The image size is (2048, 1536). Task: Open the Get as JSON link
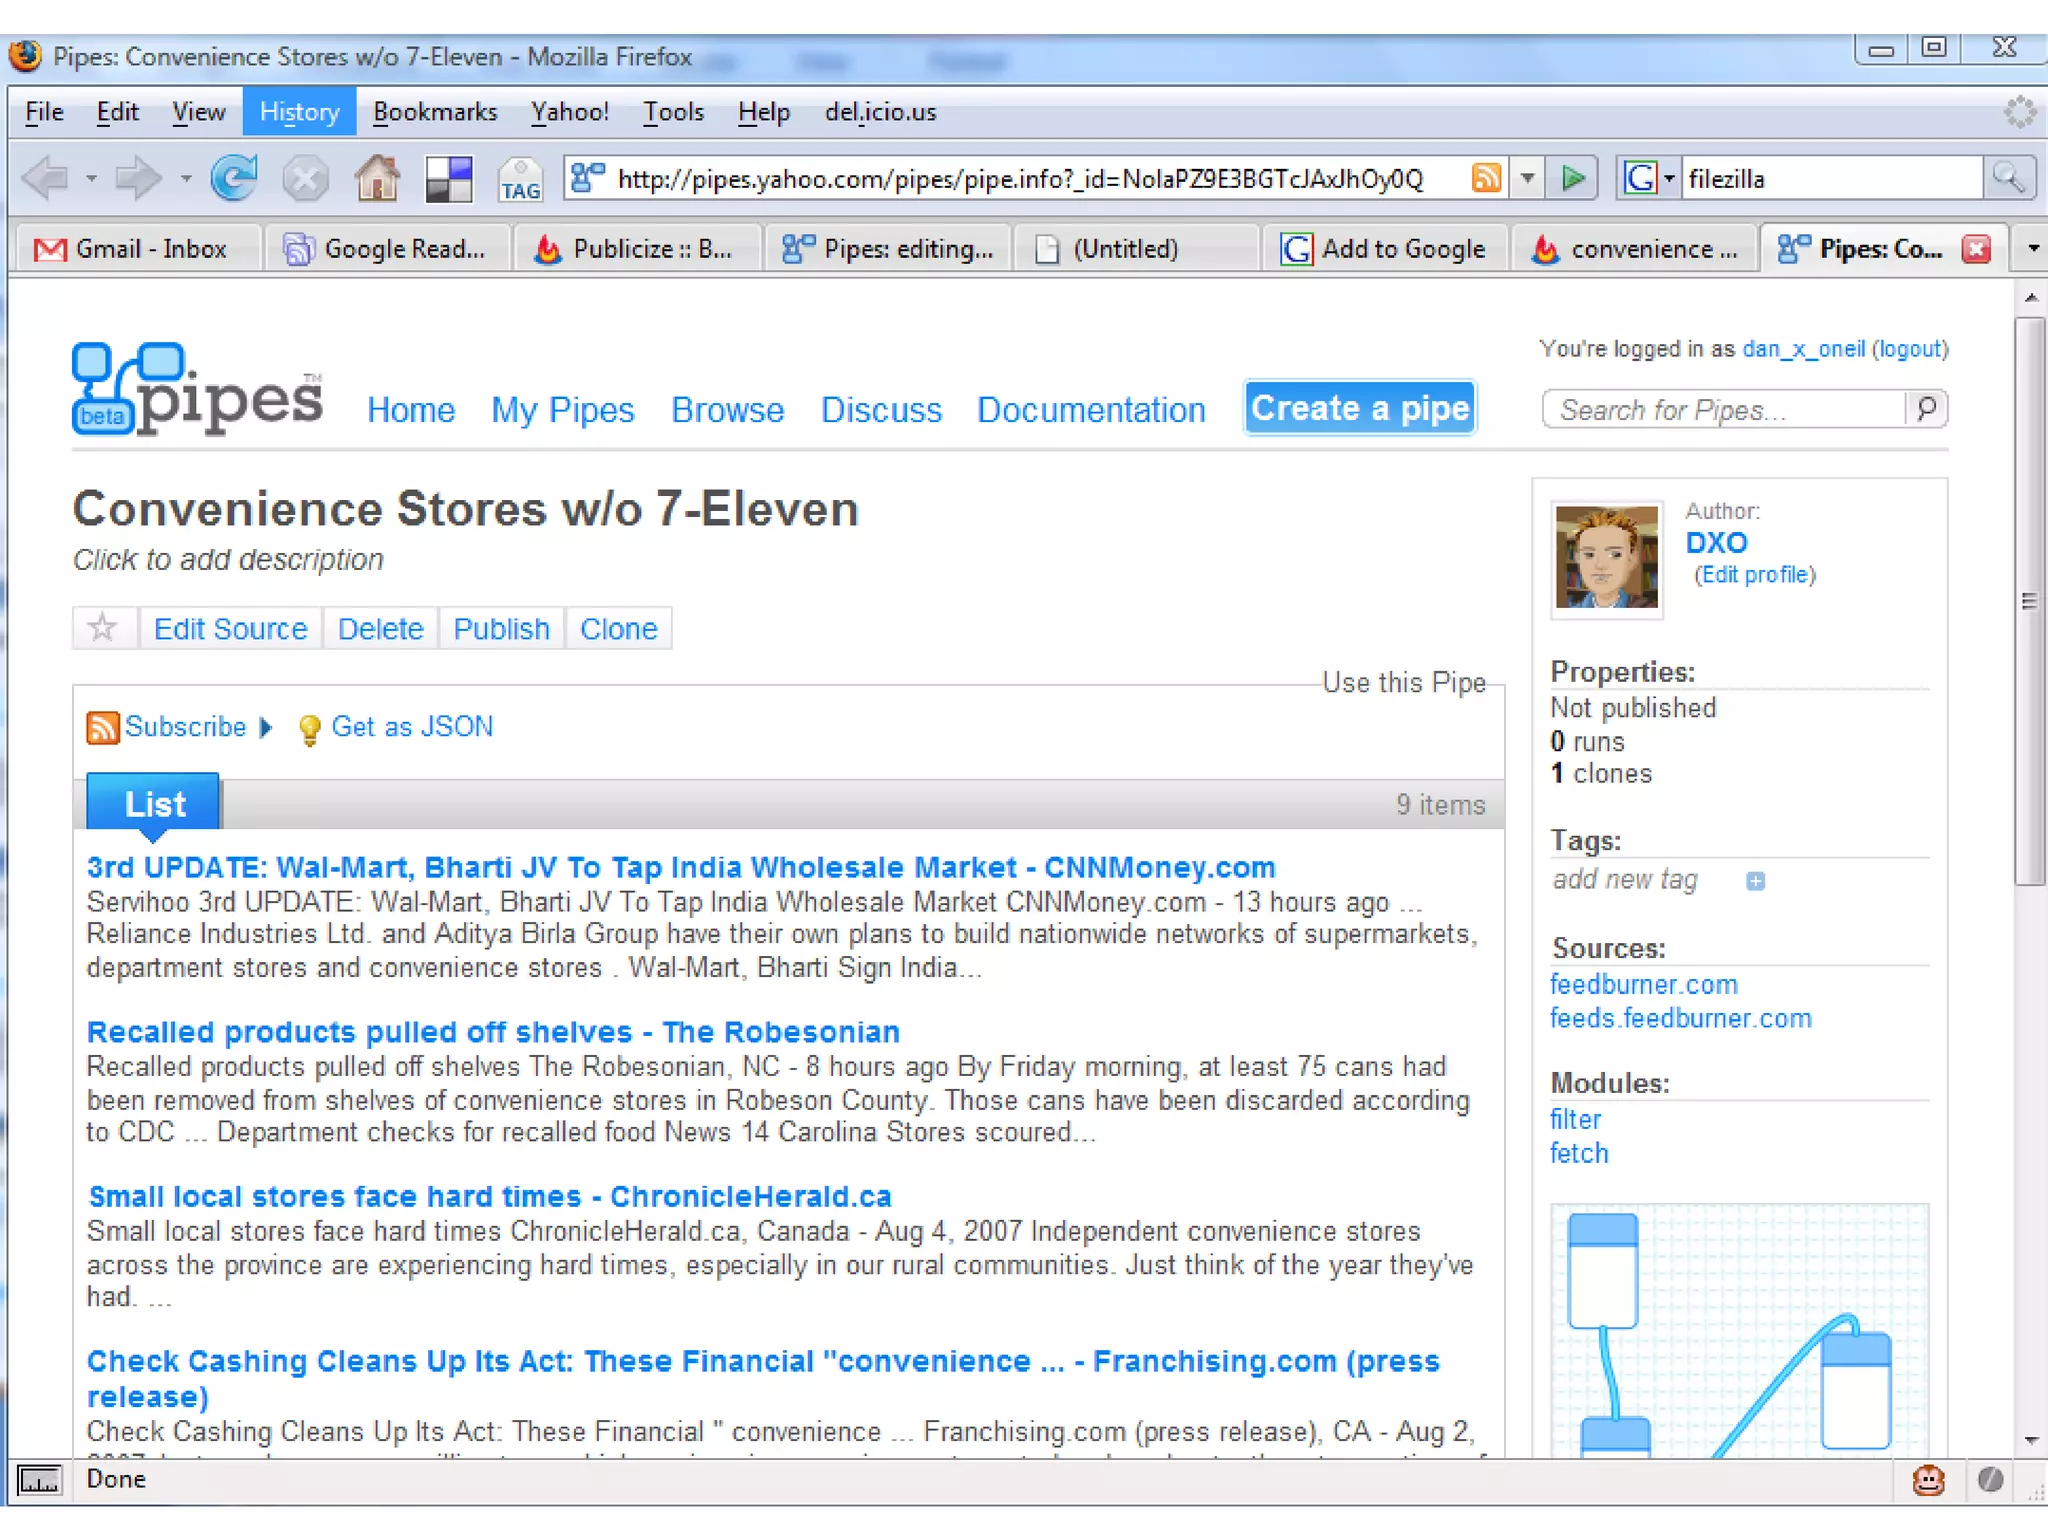[x=411, y=727]
